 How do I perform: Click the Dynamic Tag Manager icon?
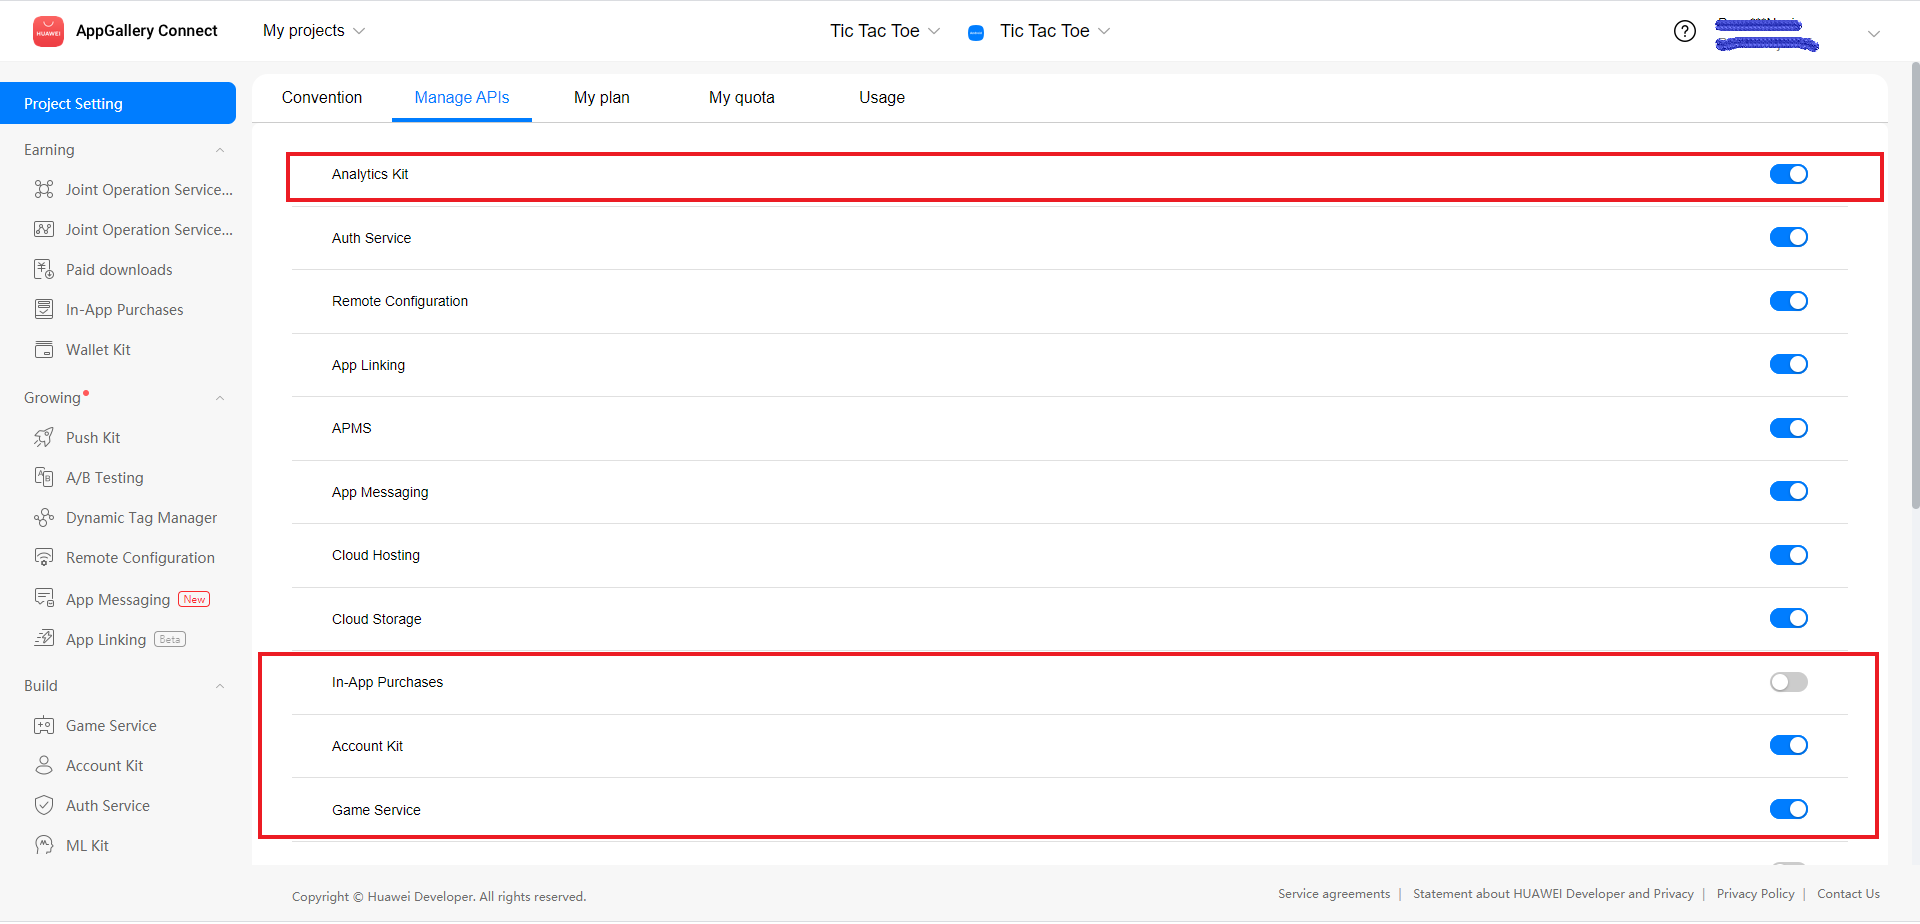tap(44, 518)
